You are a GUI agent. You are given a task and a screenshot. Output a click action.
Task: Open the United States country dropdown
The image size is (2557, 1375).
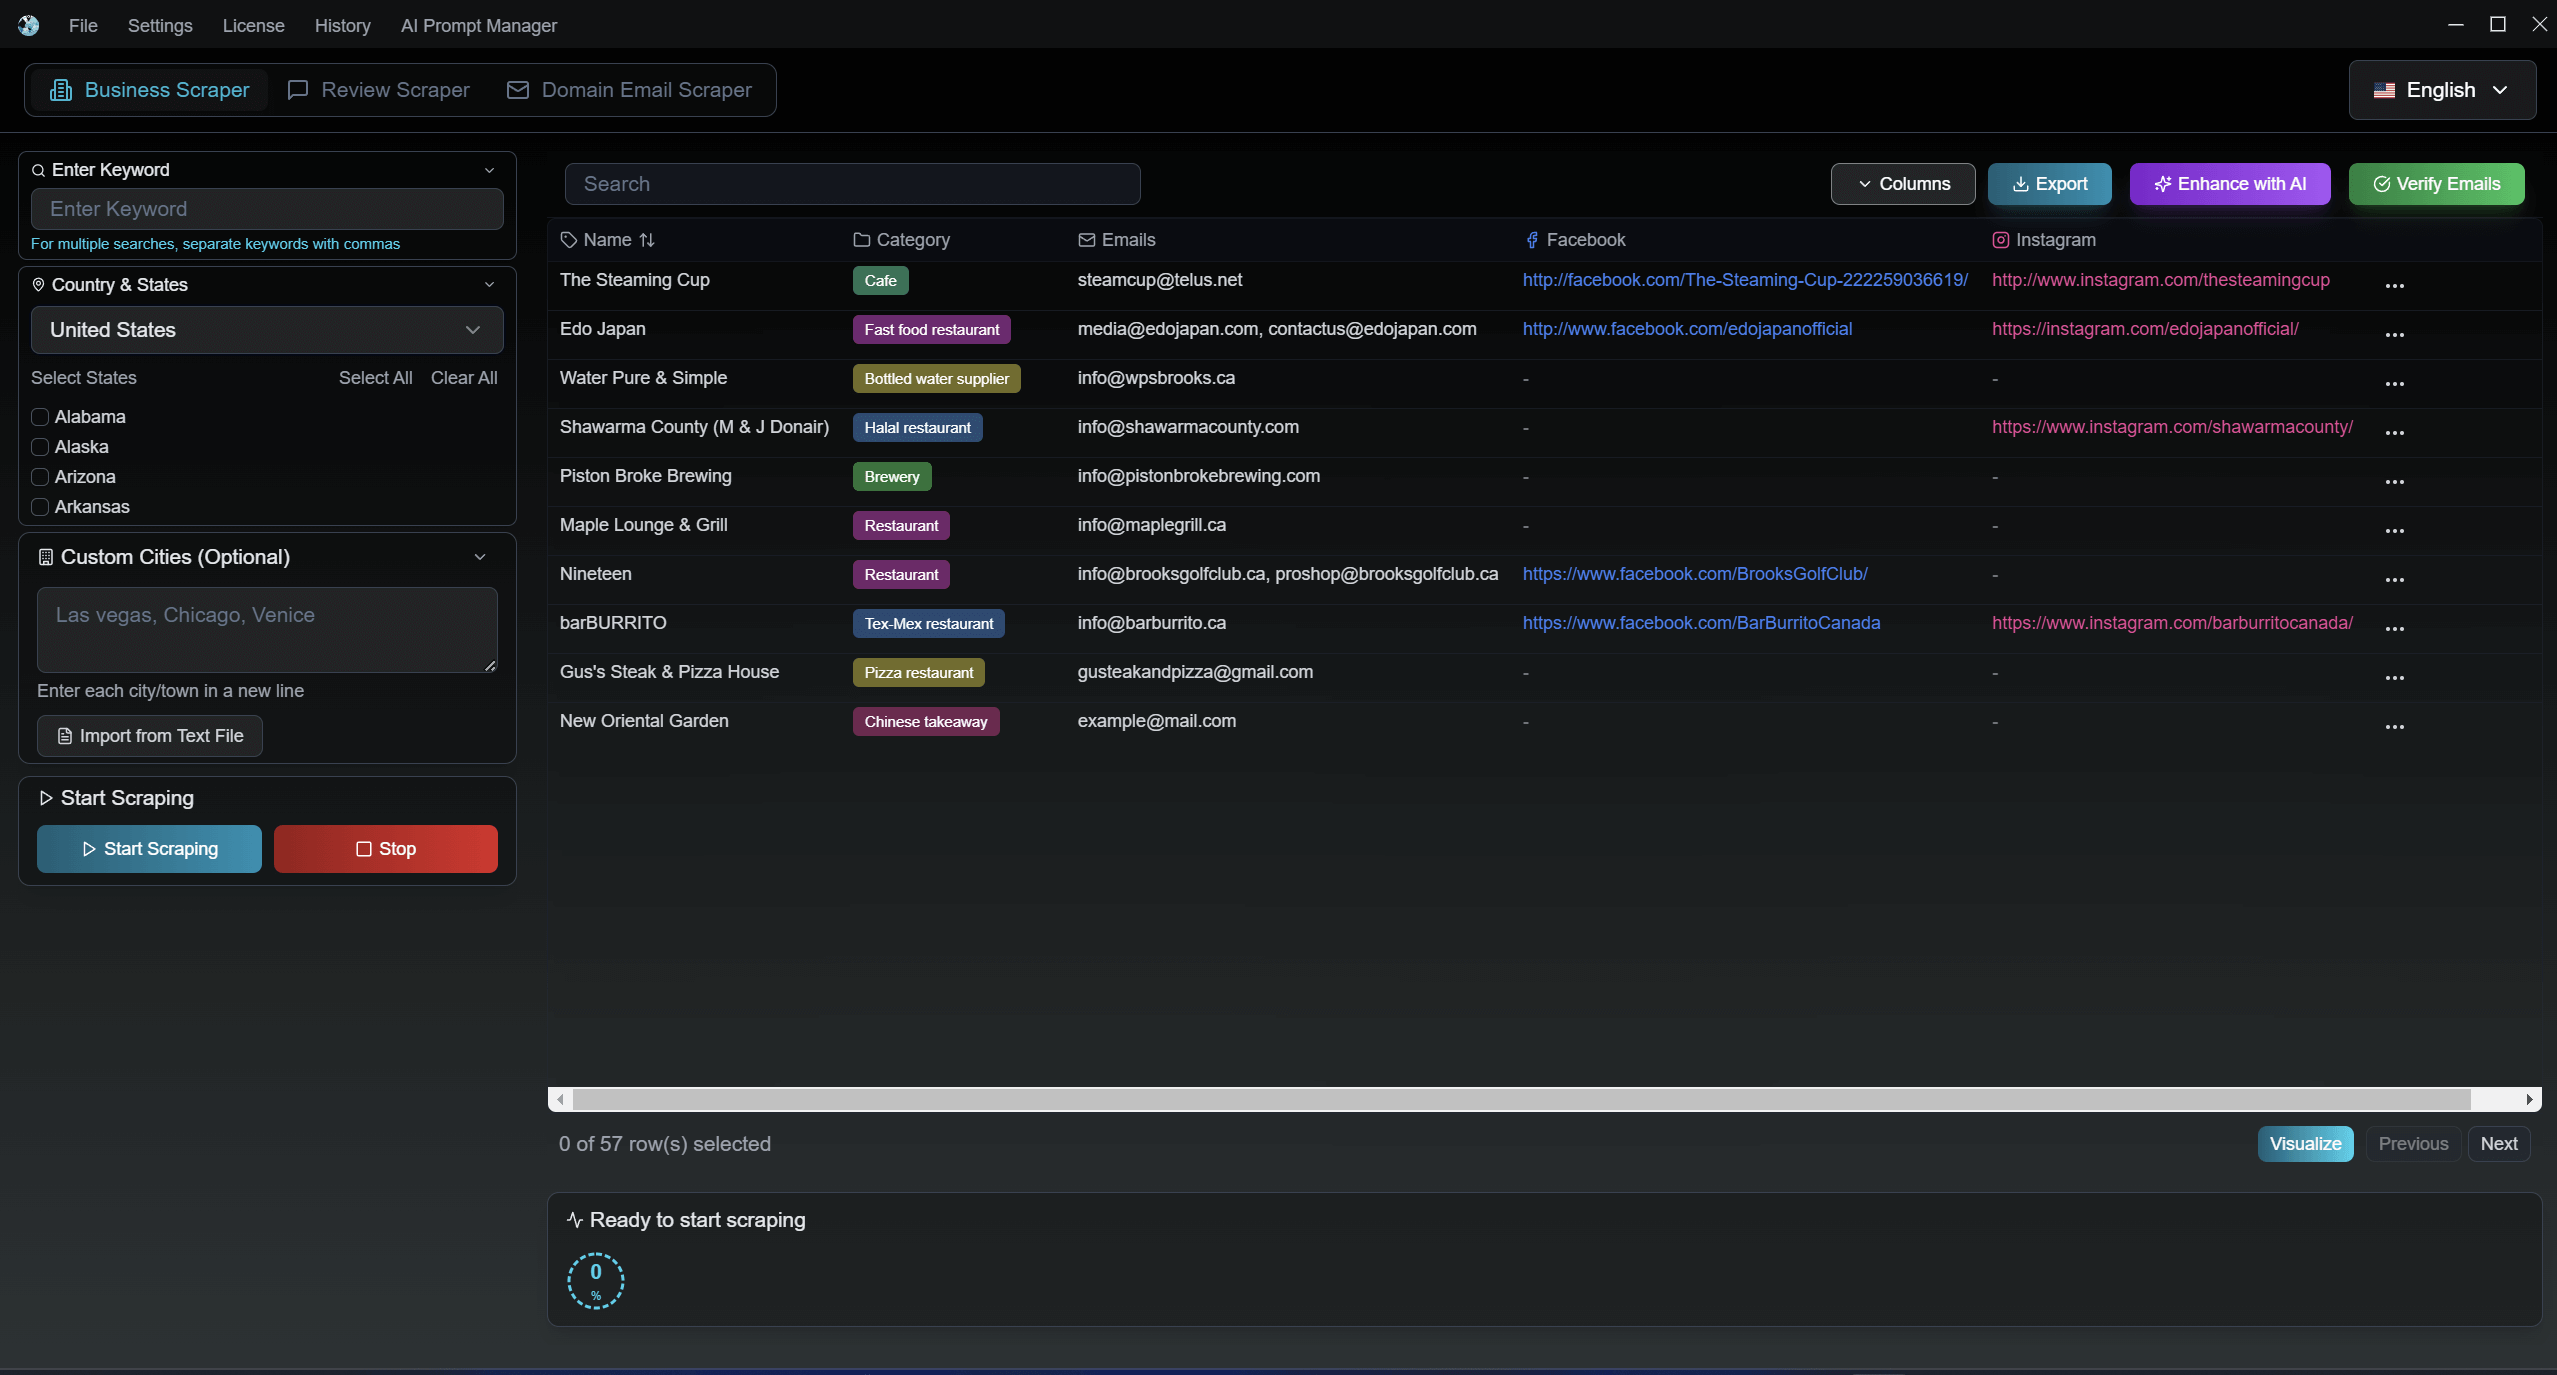(x=266, y=330)
